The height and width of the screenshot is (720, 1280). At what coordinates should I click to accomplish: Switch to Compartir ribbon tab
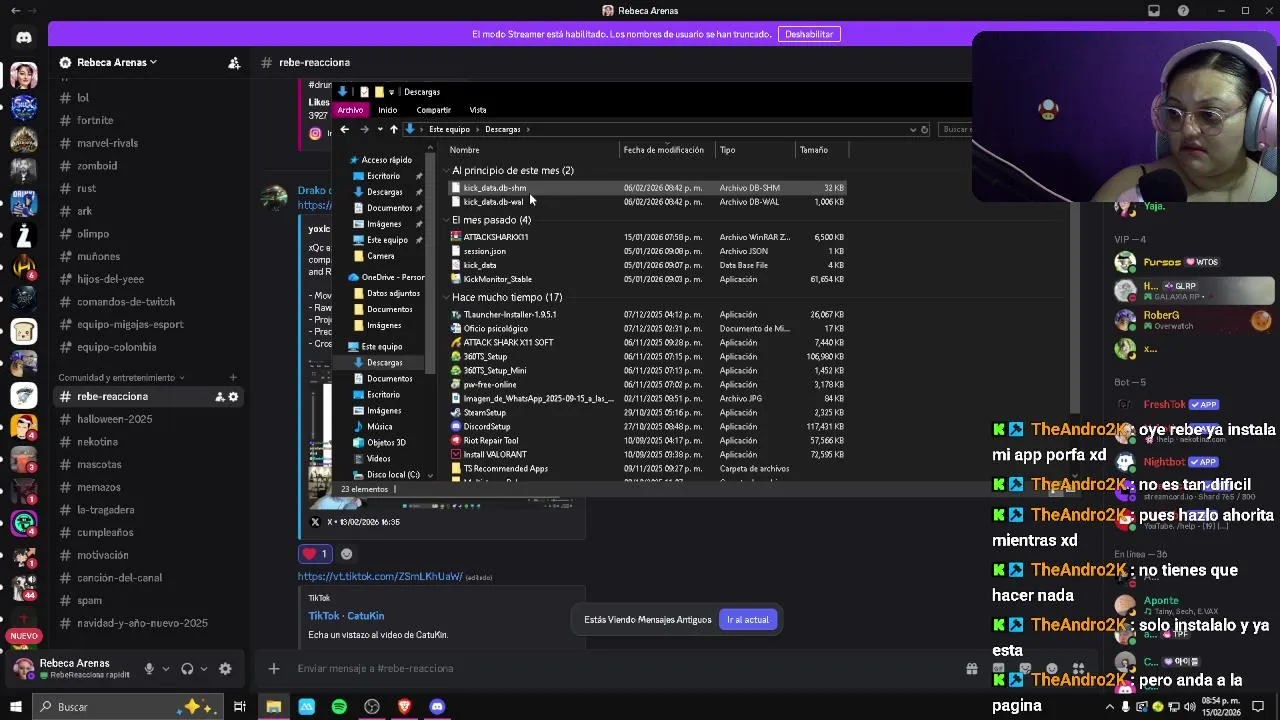(x=433, y=110)
